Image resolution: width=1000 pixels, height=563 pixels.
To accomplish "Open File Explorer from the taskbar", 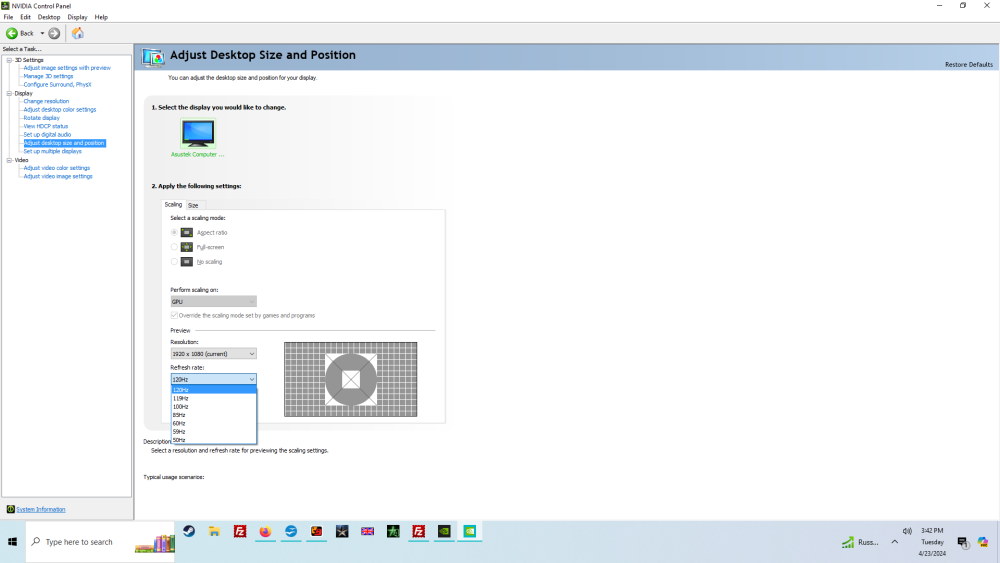I will 214,532.
